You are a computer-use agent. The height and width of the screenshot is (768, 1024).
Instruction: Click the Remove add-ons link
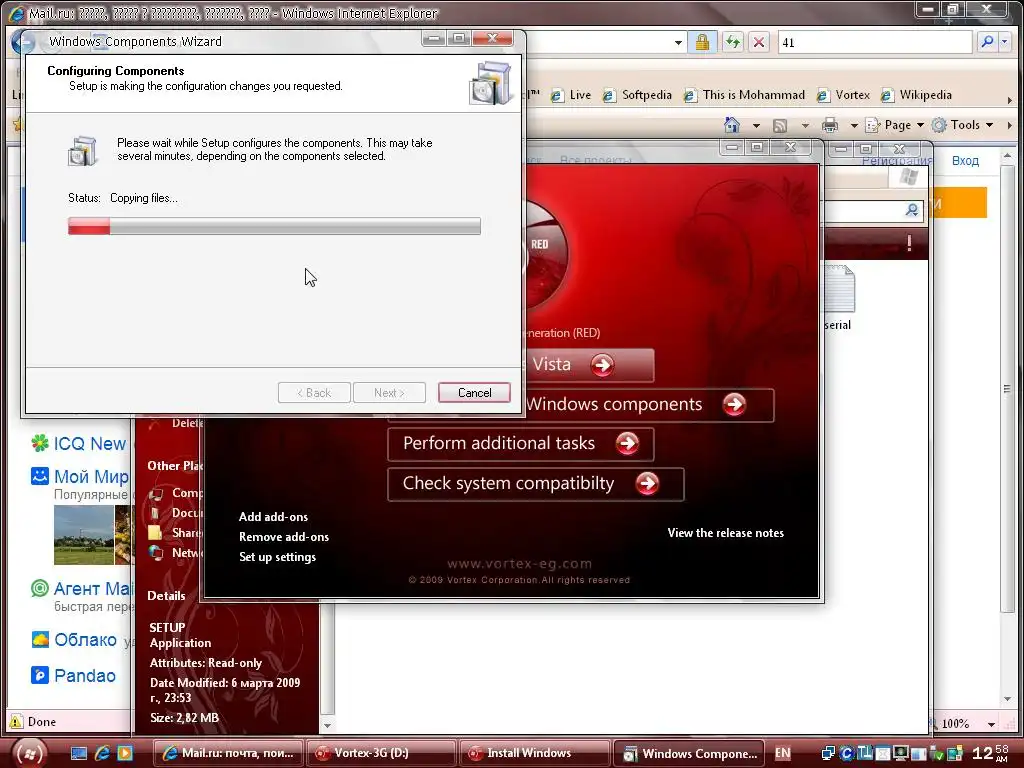click(x=283, y=537)
